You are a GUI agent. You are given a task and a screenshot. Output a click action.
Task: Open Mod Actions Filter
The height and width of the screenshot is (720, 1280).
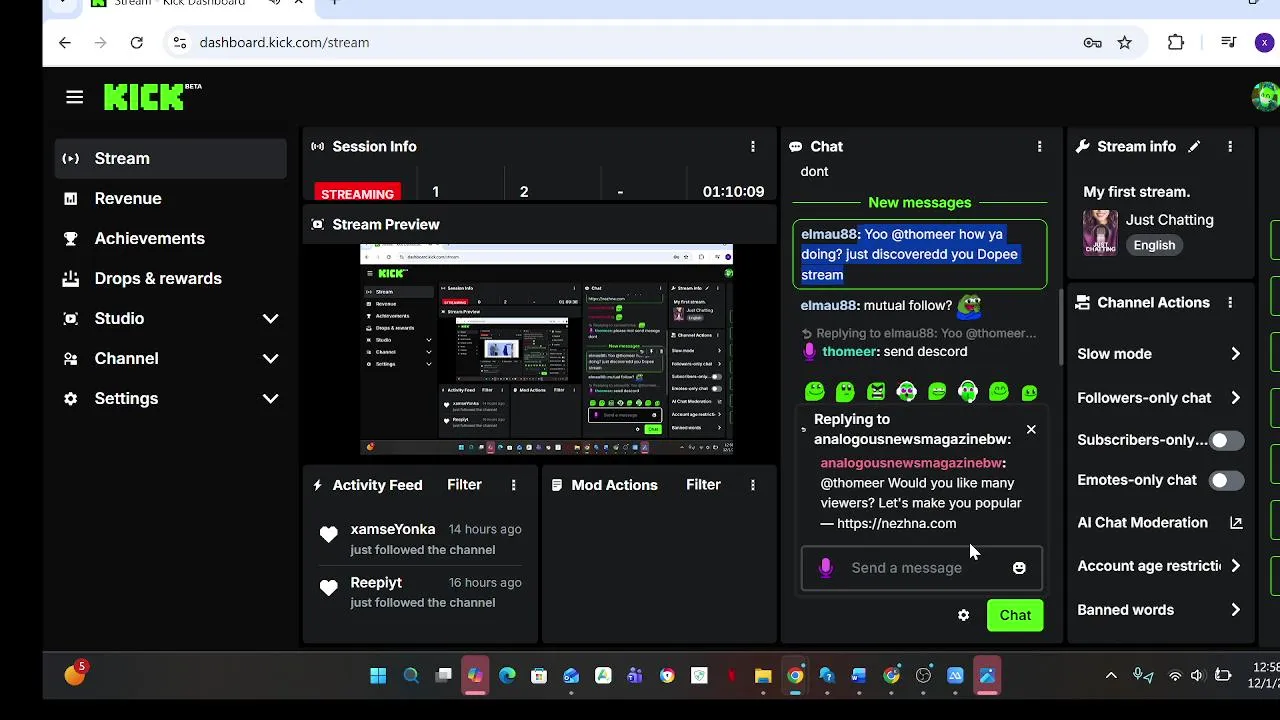[x=703, y=485]
